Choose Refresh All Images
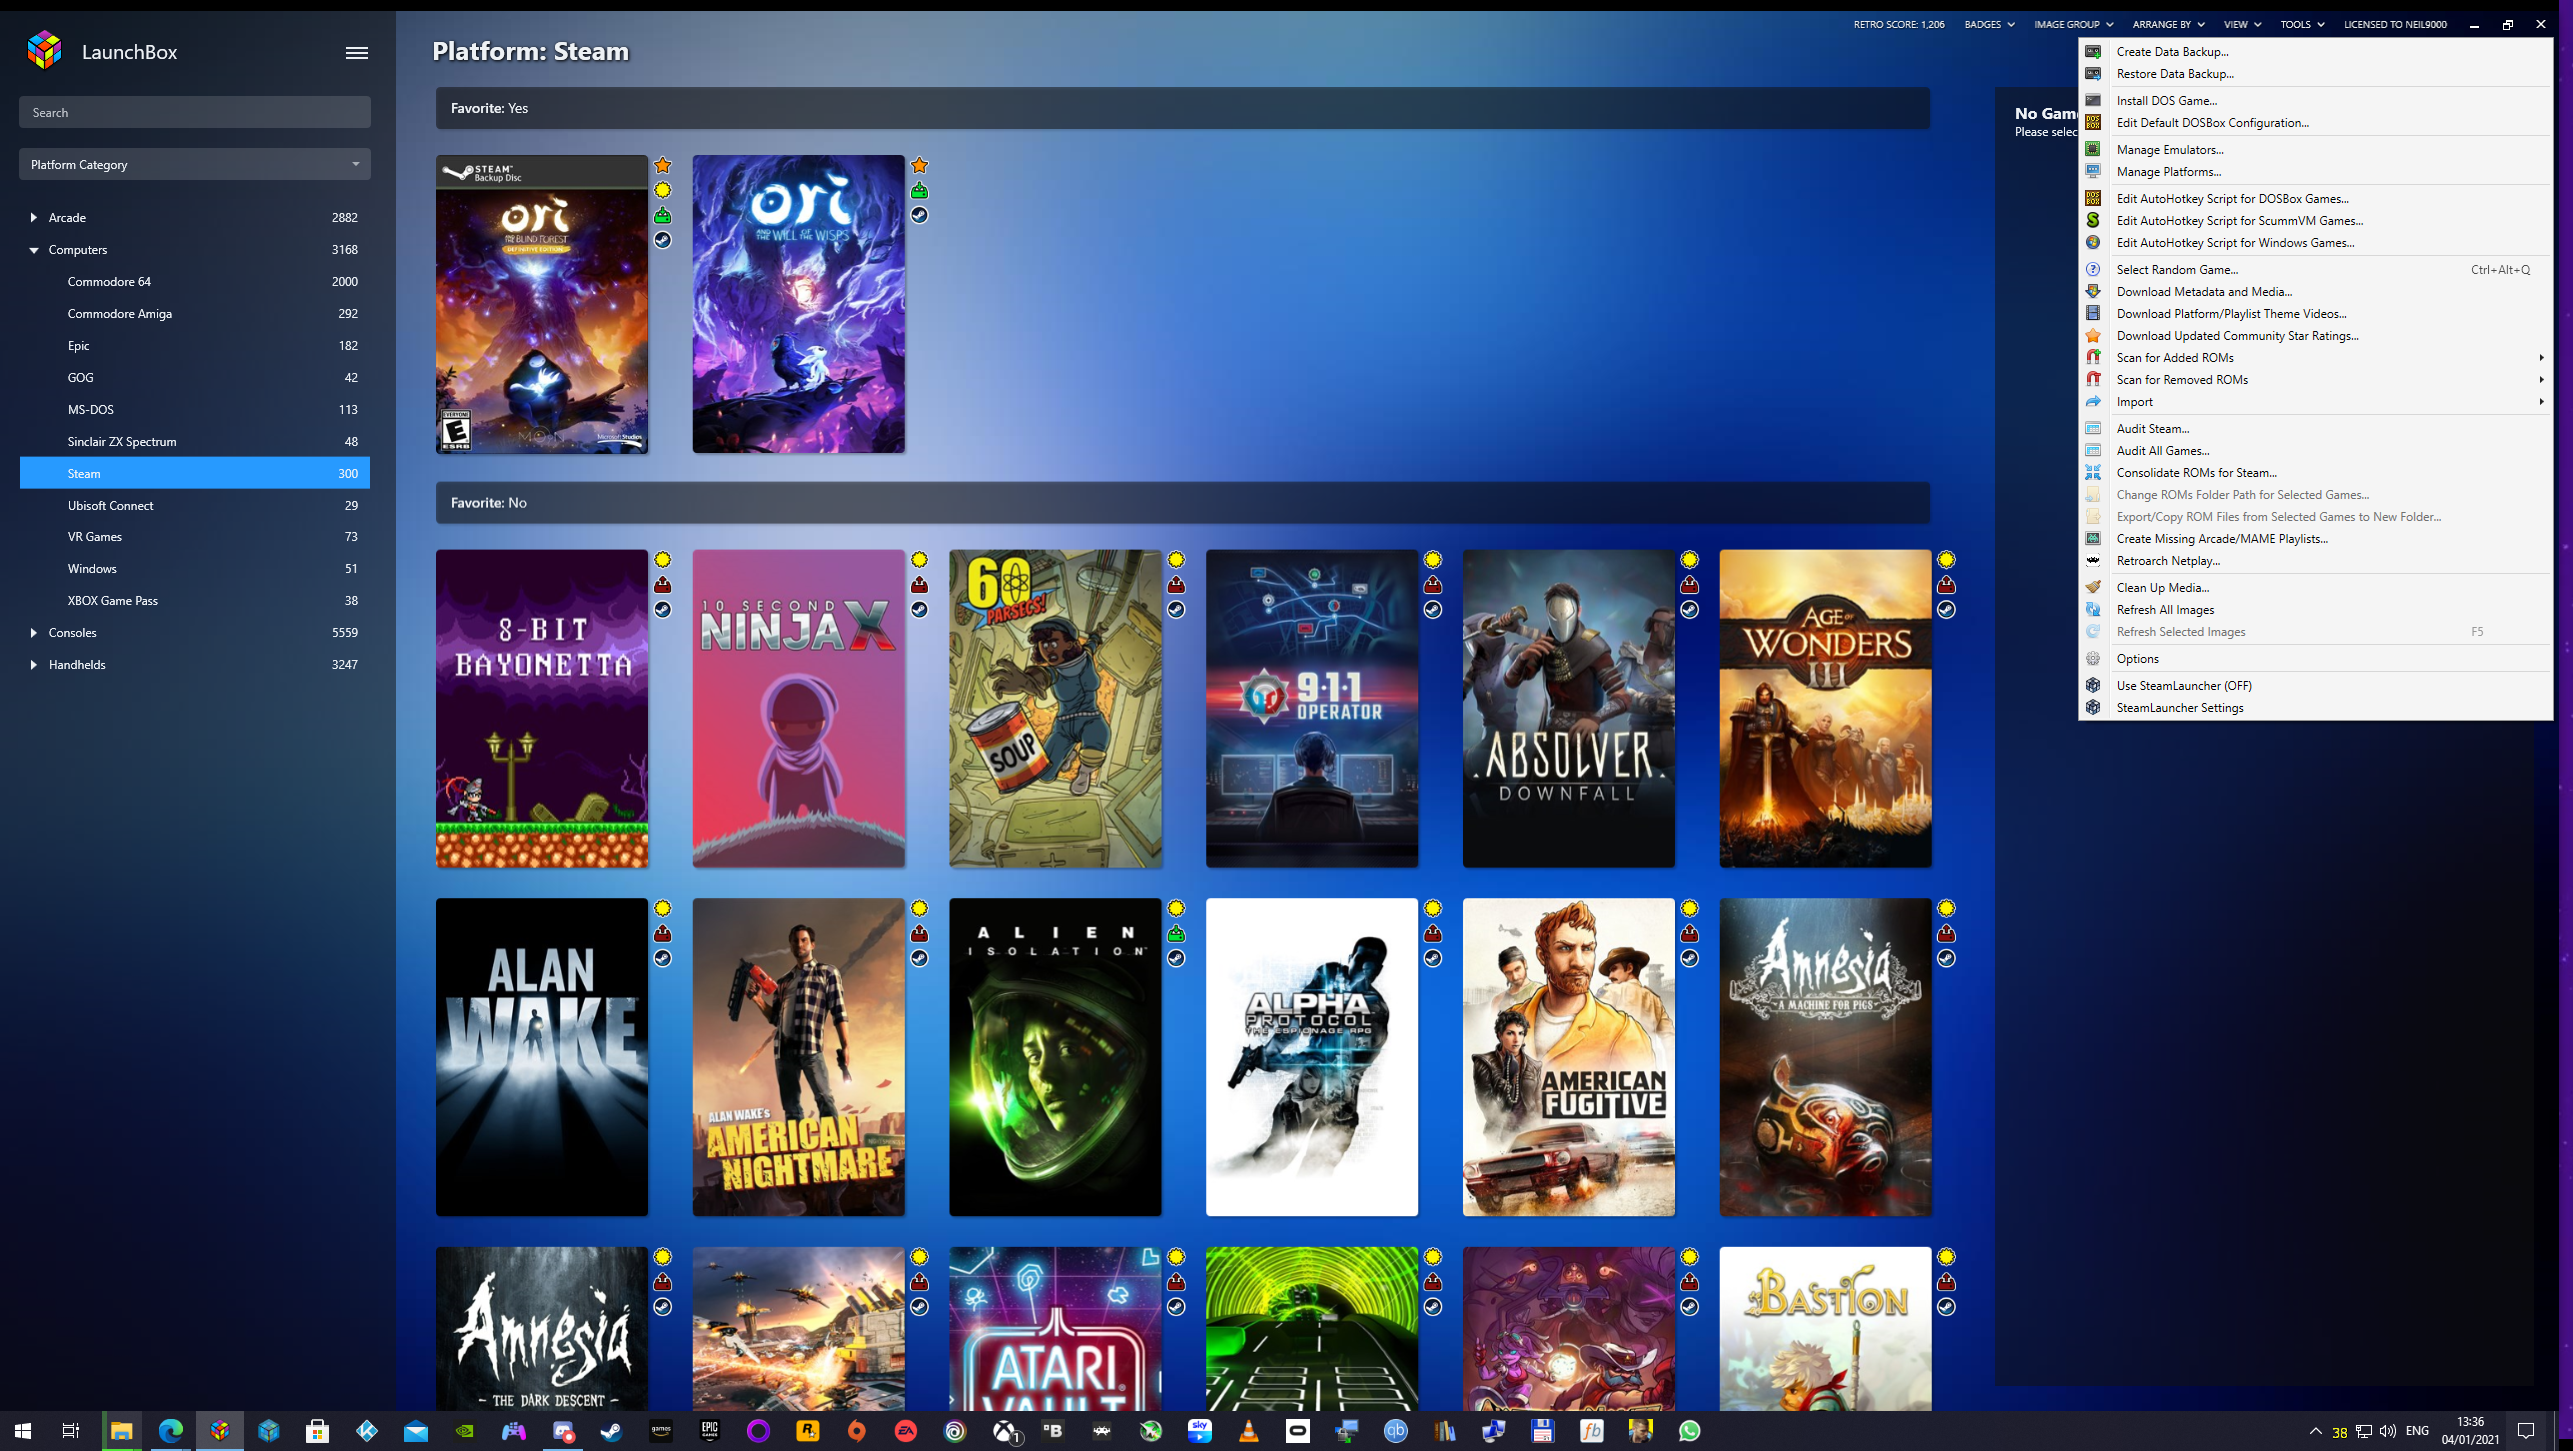 2316,609
